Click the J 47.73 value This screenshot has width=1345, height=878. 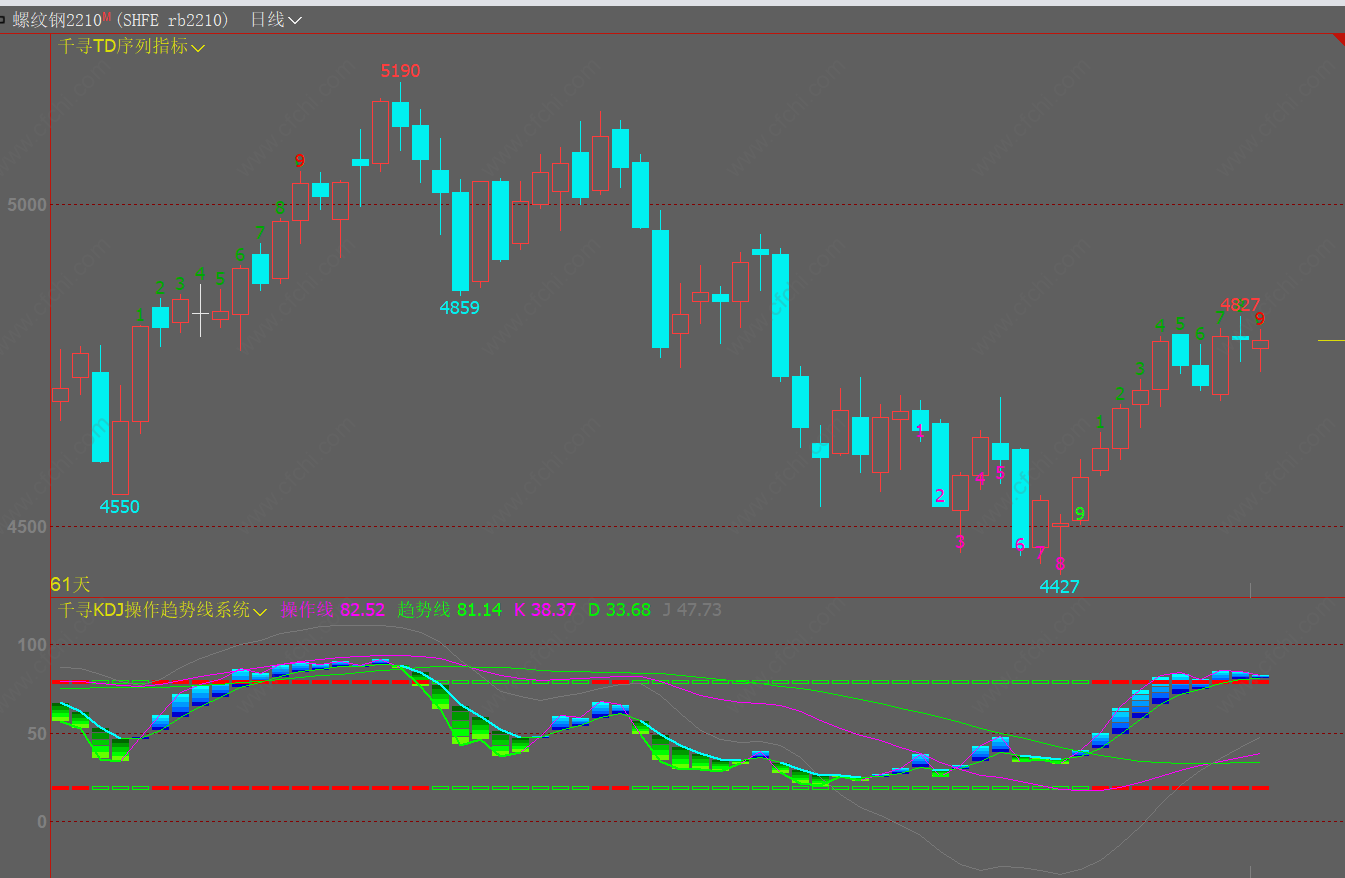pos(692,610)
